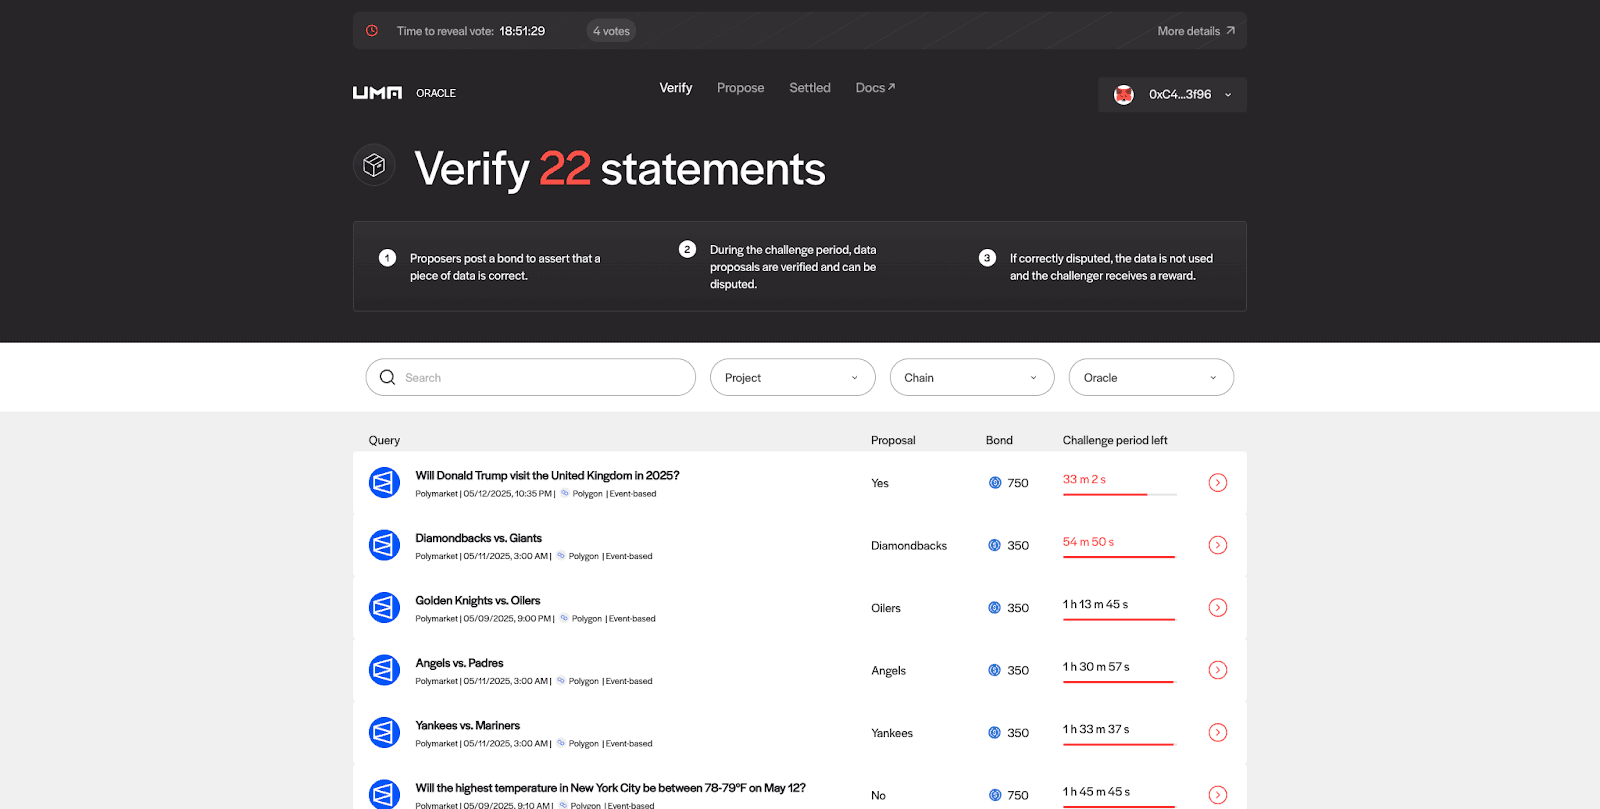The width and height of the screenshot is (1600, 809).
Task: Click Polymarket icon beside Angels vs. Padres
Action: [384, 670]
